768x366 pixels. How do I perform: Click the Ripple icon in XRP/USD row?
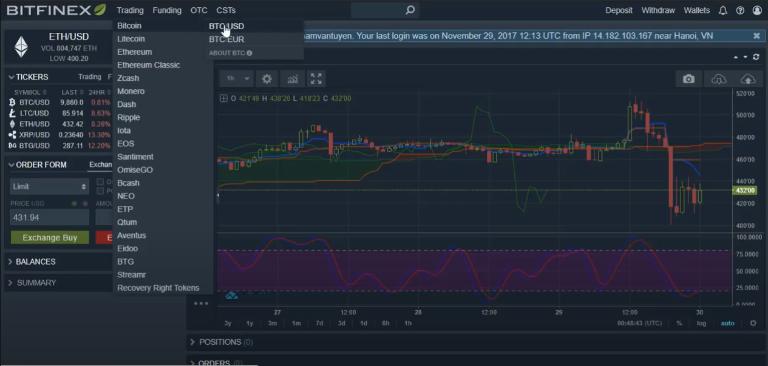pyautogui.click(x=12, y=135)
